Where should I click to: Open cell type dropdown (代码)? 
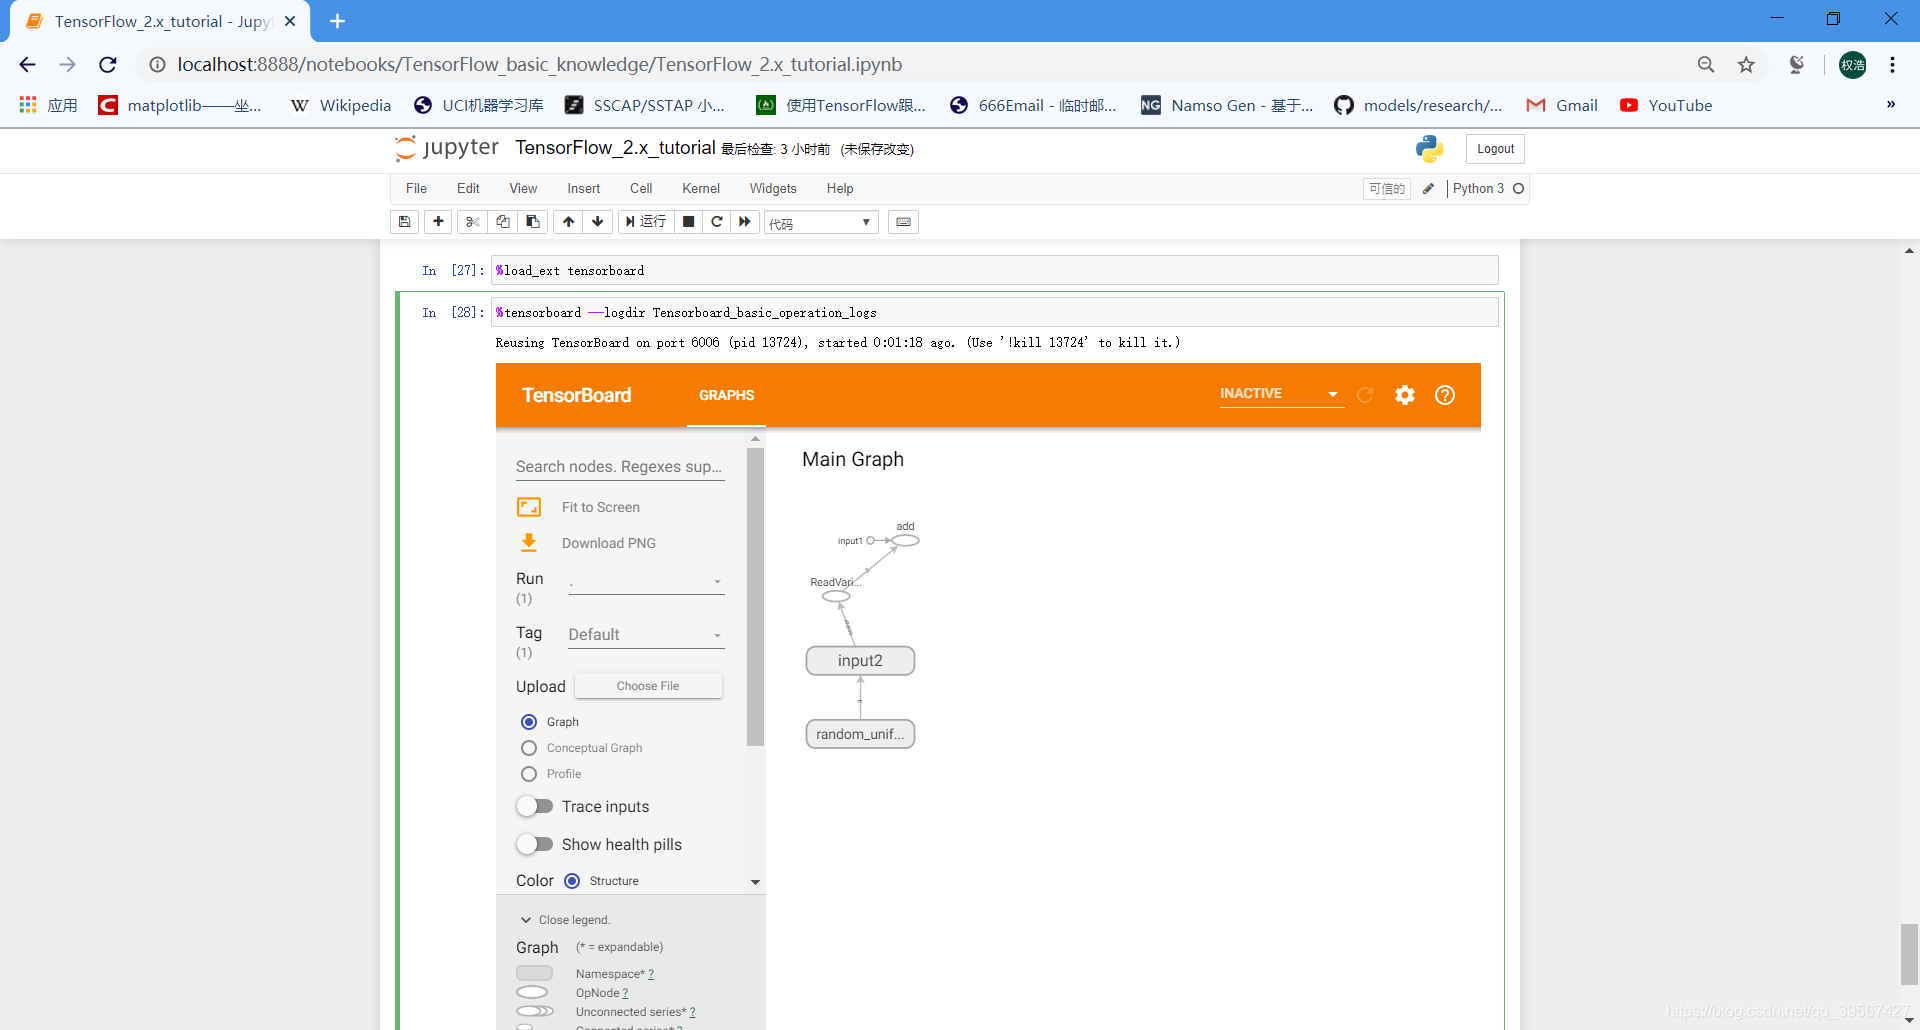(x=821, y=222)
